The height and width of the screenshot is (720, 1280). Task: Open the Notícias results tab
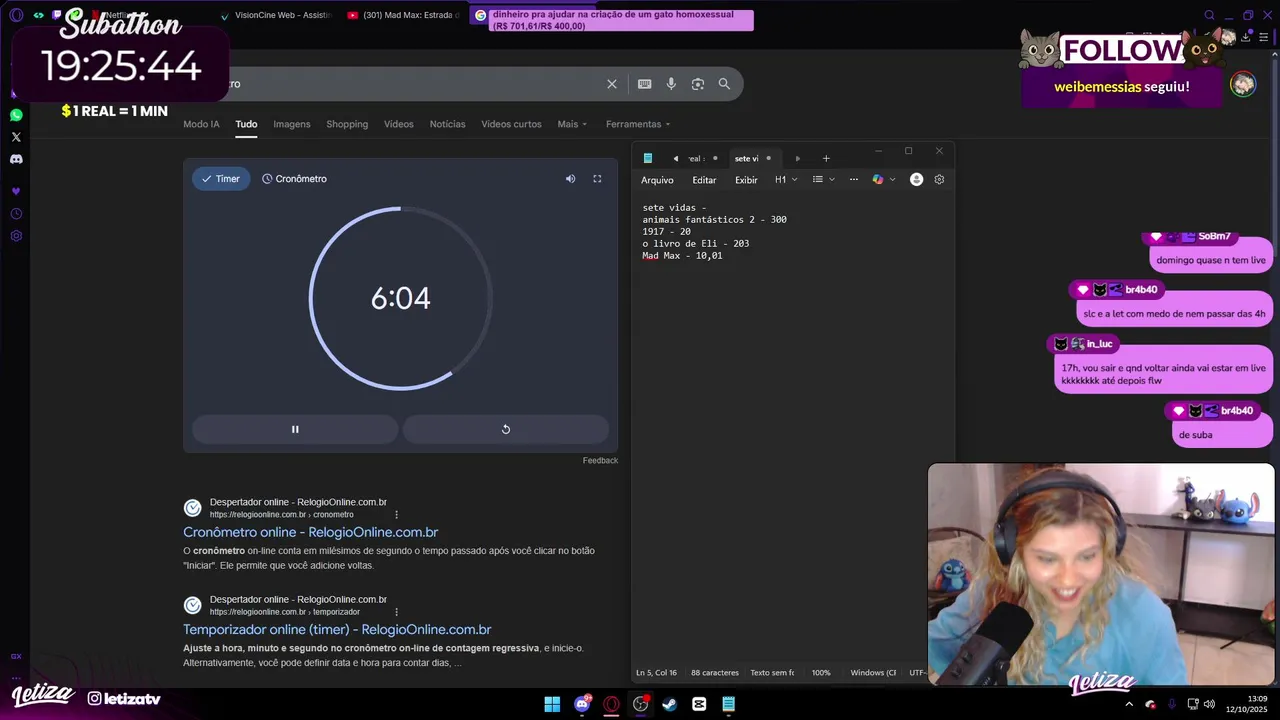(447, 124)
